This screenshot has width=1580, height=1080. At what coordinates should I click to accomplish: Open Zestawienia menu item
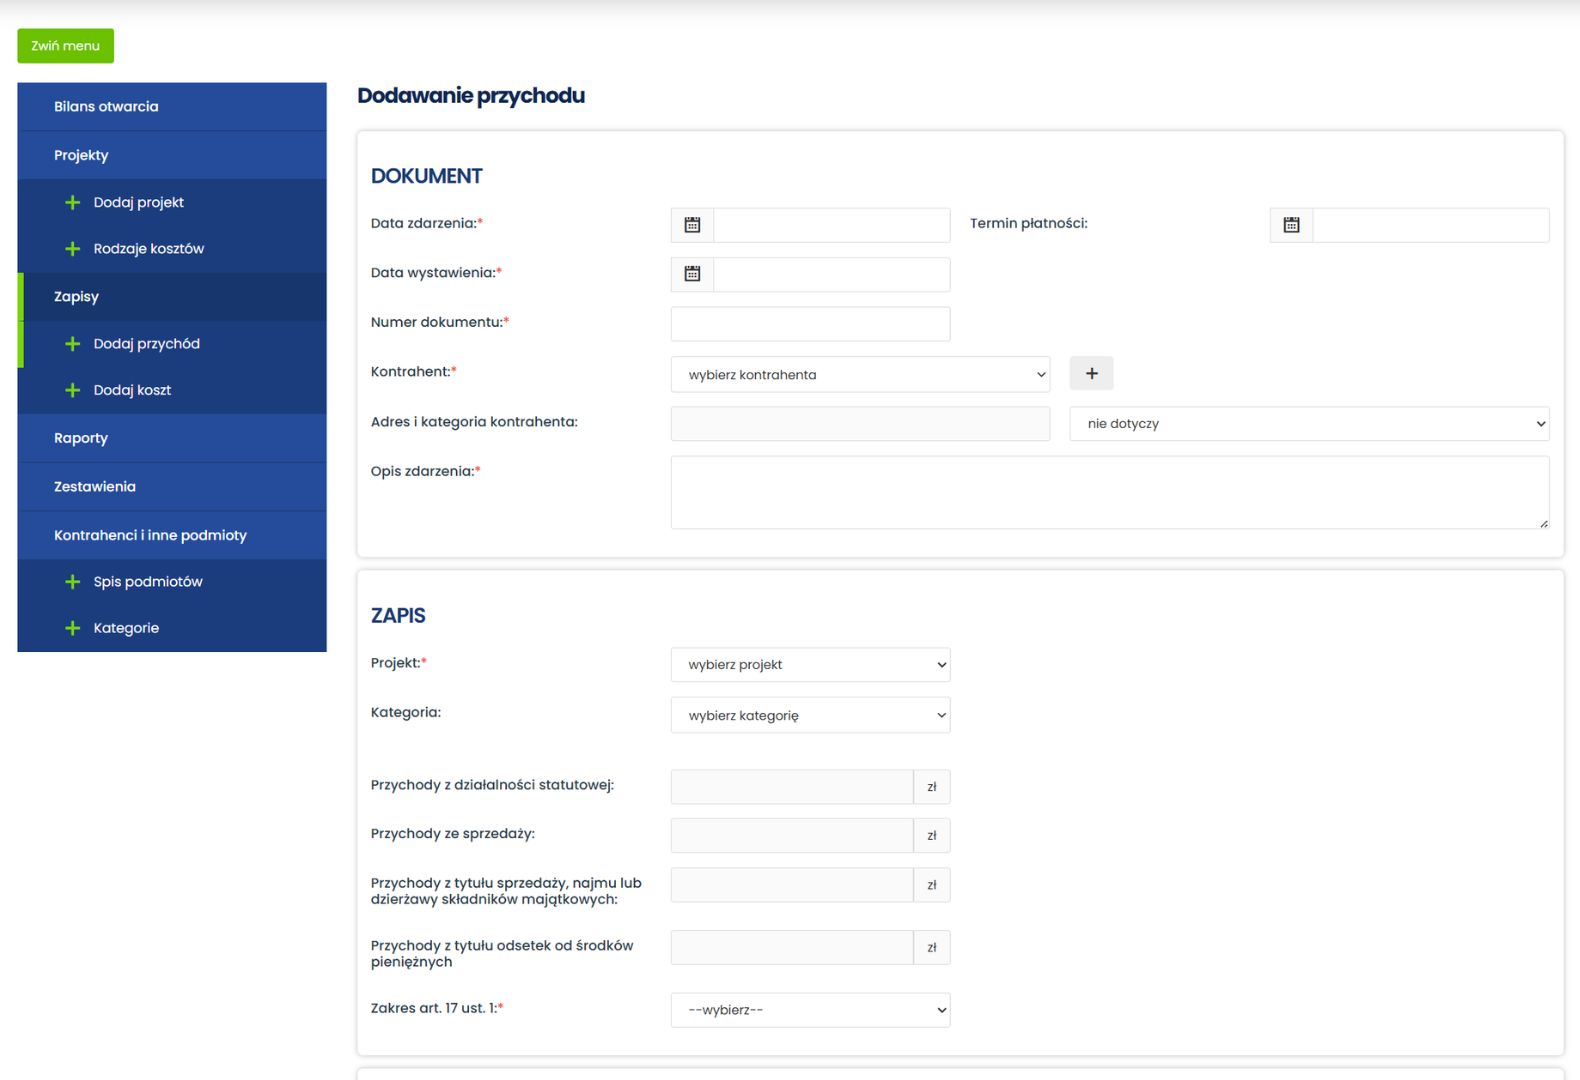[x=172, y=487]
